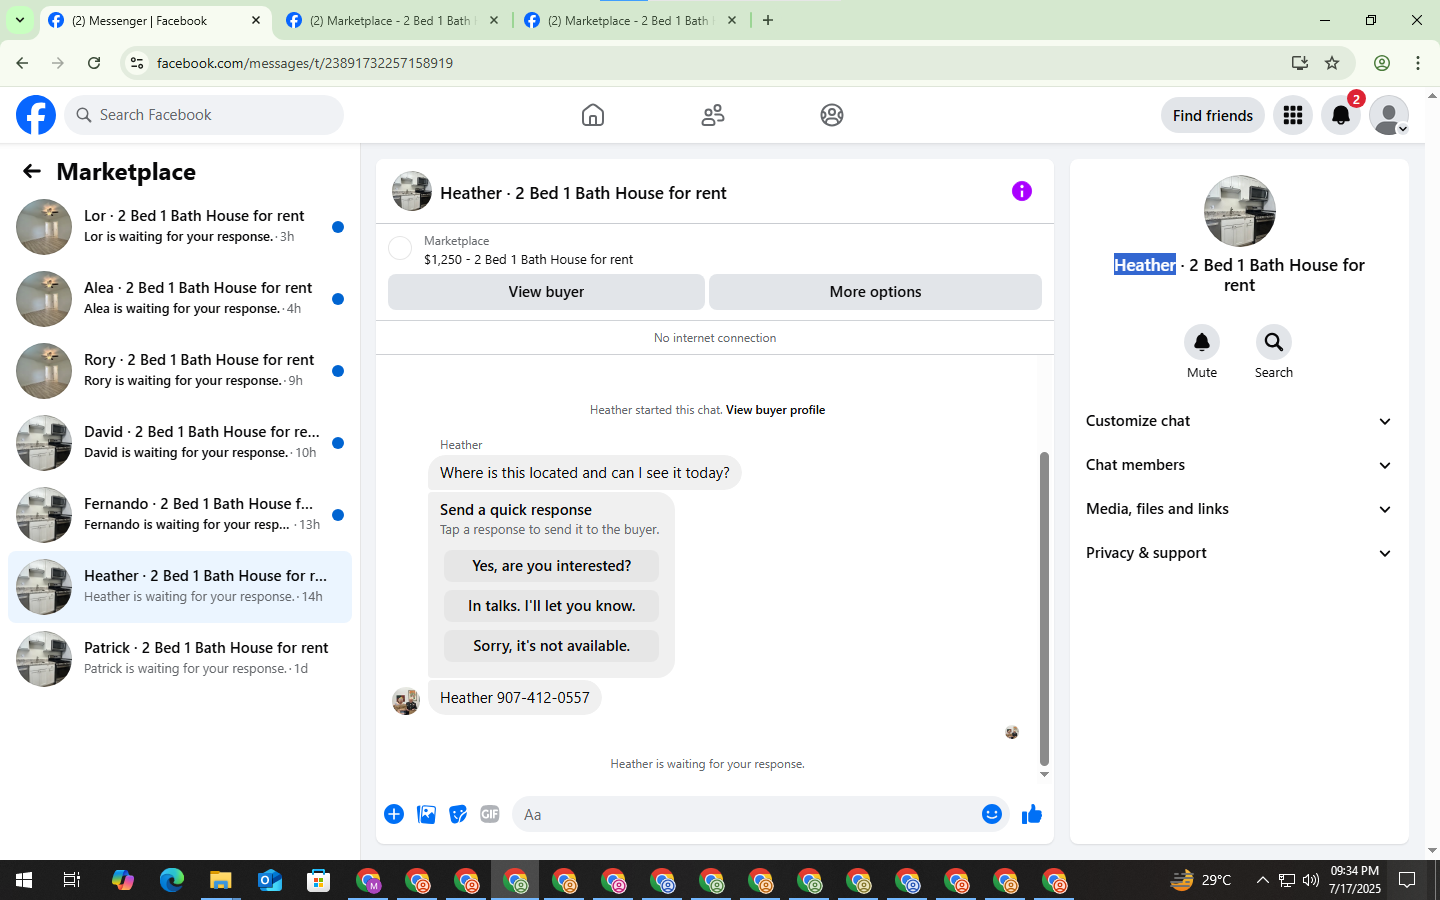Show hidden system tray icons
Viewport: 1440px width, 900px height.
(1262, 880)
